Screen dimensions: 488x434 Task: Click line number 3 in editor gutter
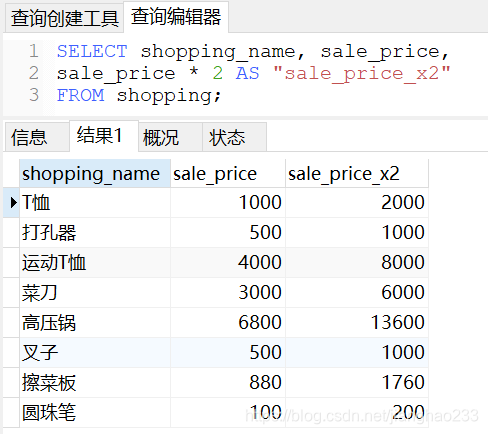coord(34,95)
